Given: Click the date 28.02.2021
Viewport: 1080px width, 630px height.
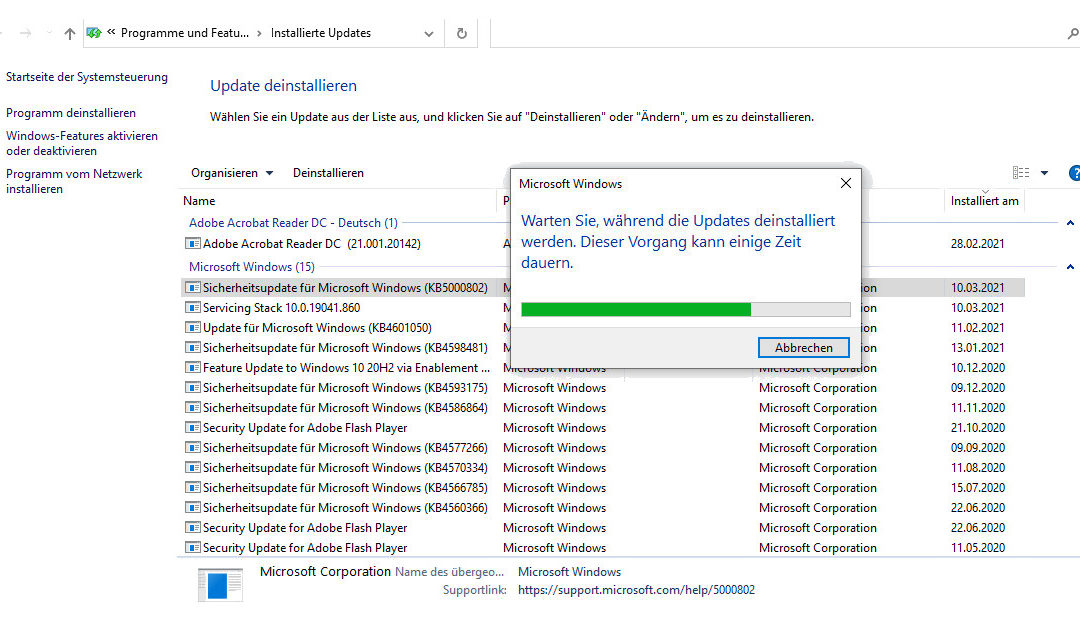Looking at the screenshot, I should click(977, 244).
